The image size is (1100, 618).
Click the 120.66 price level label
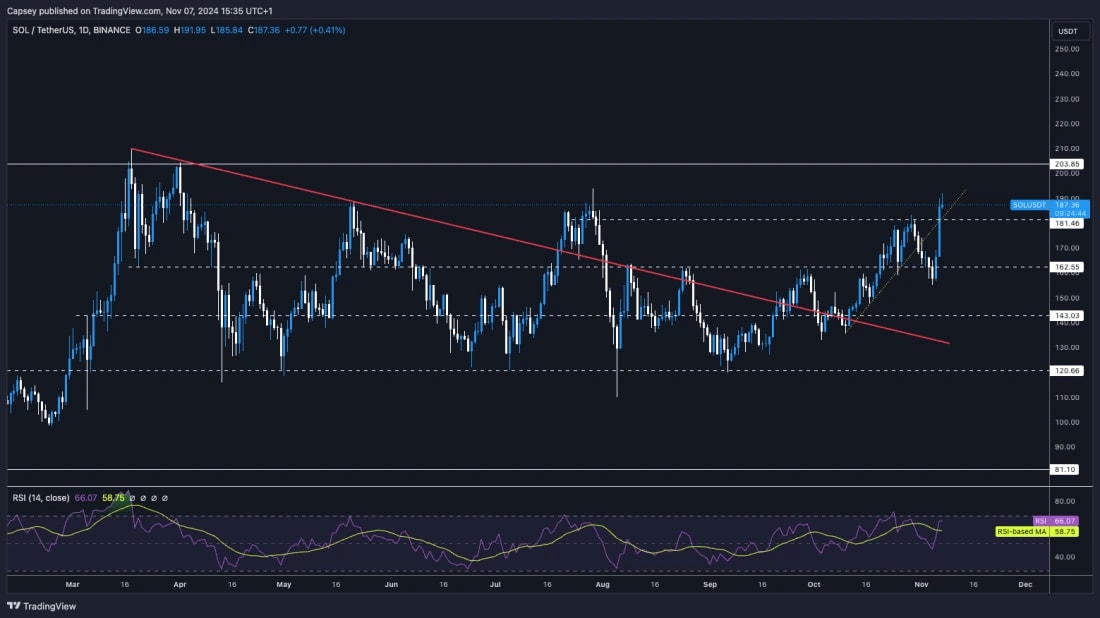1065,370
